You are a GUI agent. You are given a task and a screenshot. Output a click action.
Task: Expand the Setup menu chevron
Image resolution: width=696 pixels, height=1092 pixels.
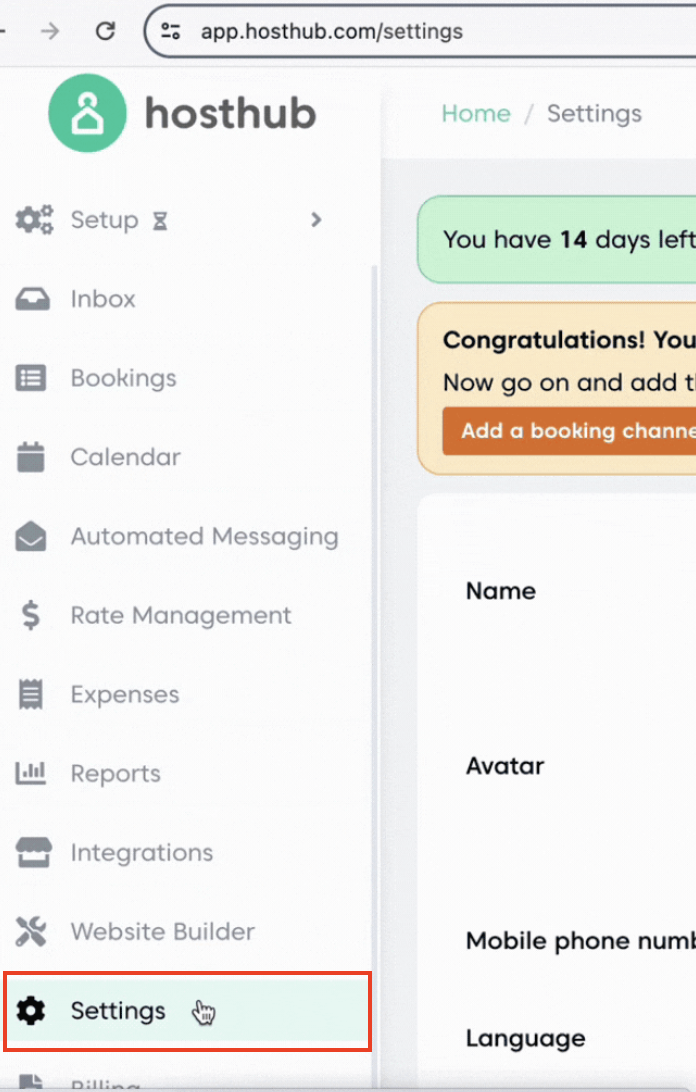[x=316, y=220]
